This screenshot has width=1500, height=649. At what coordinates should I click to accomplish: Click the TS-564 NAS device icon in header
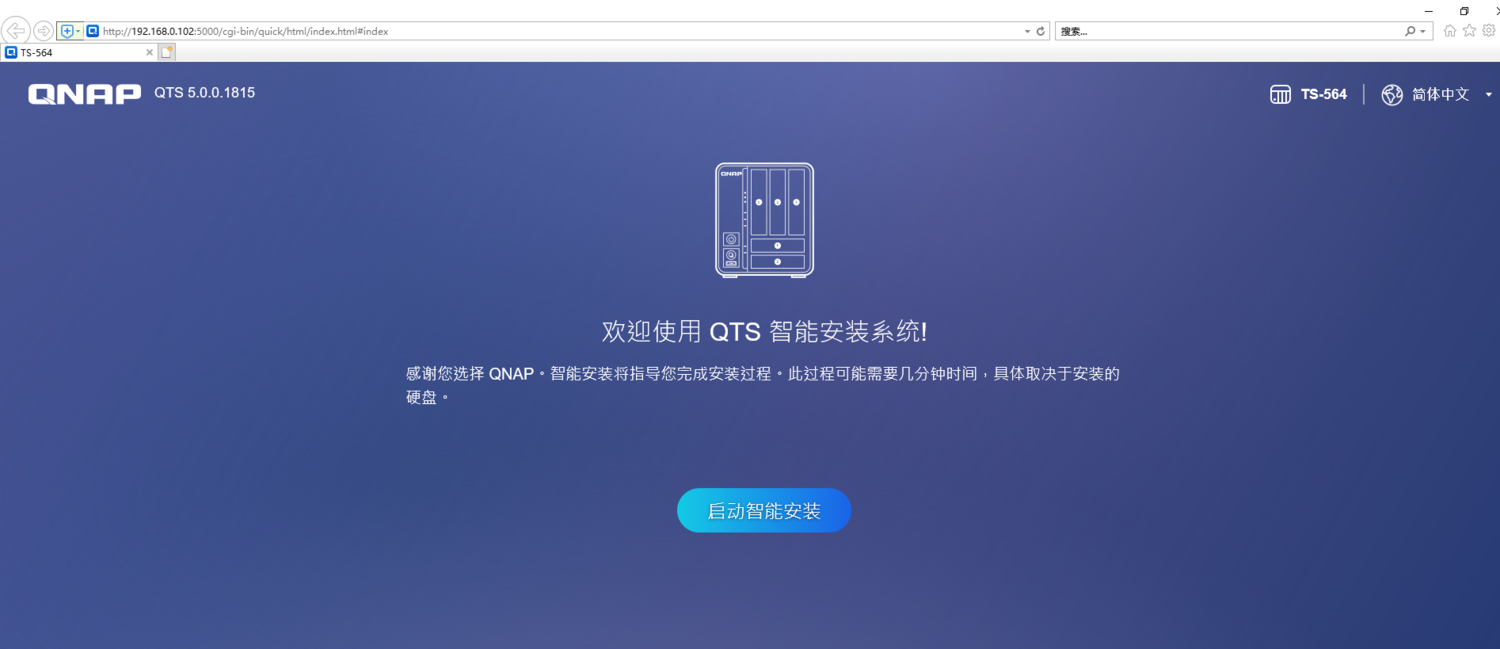tap(1280, 95)
